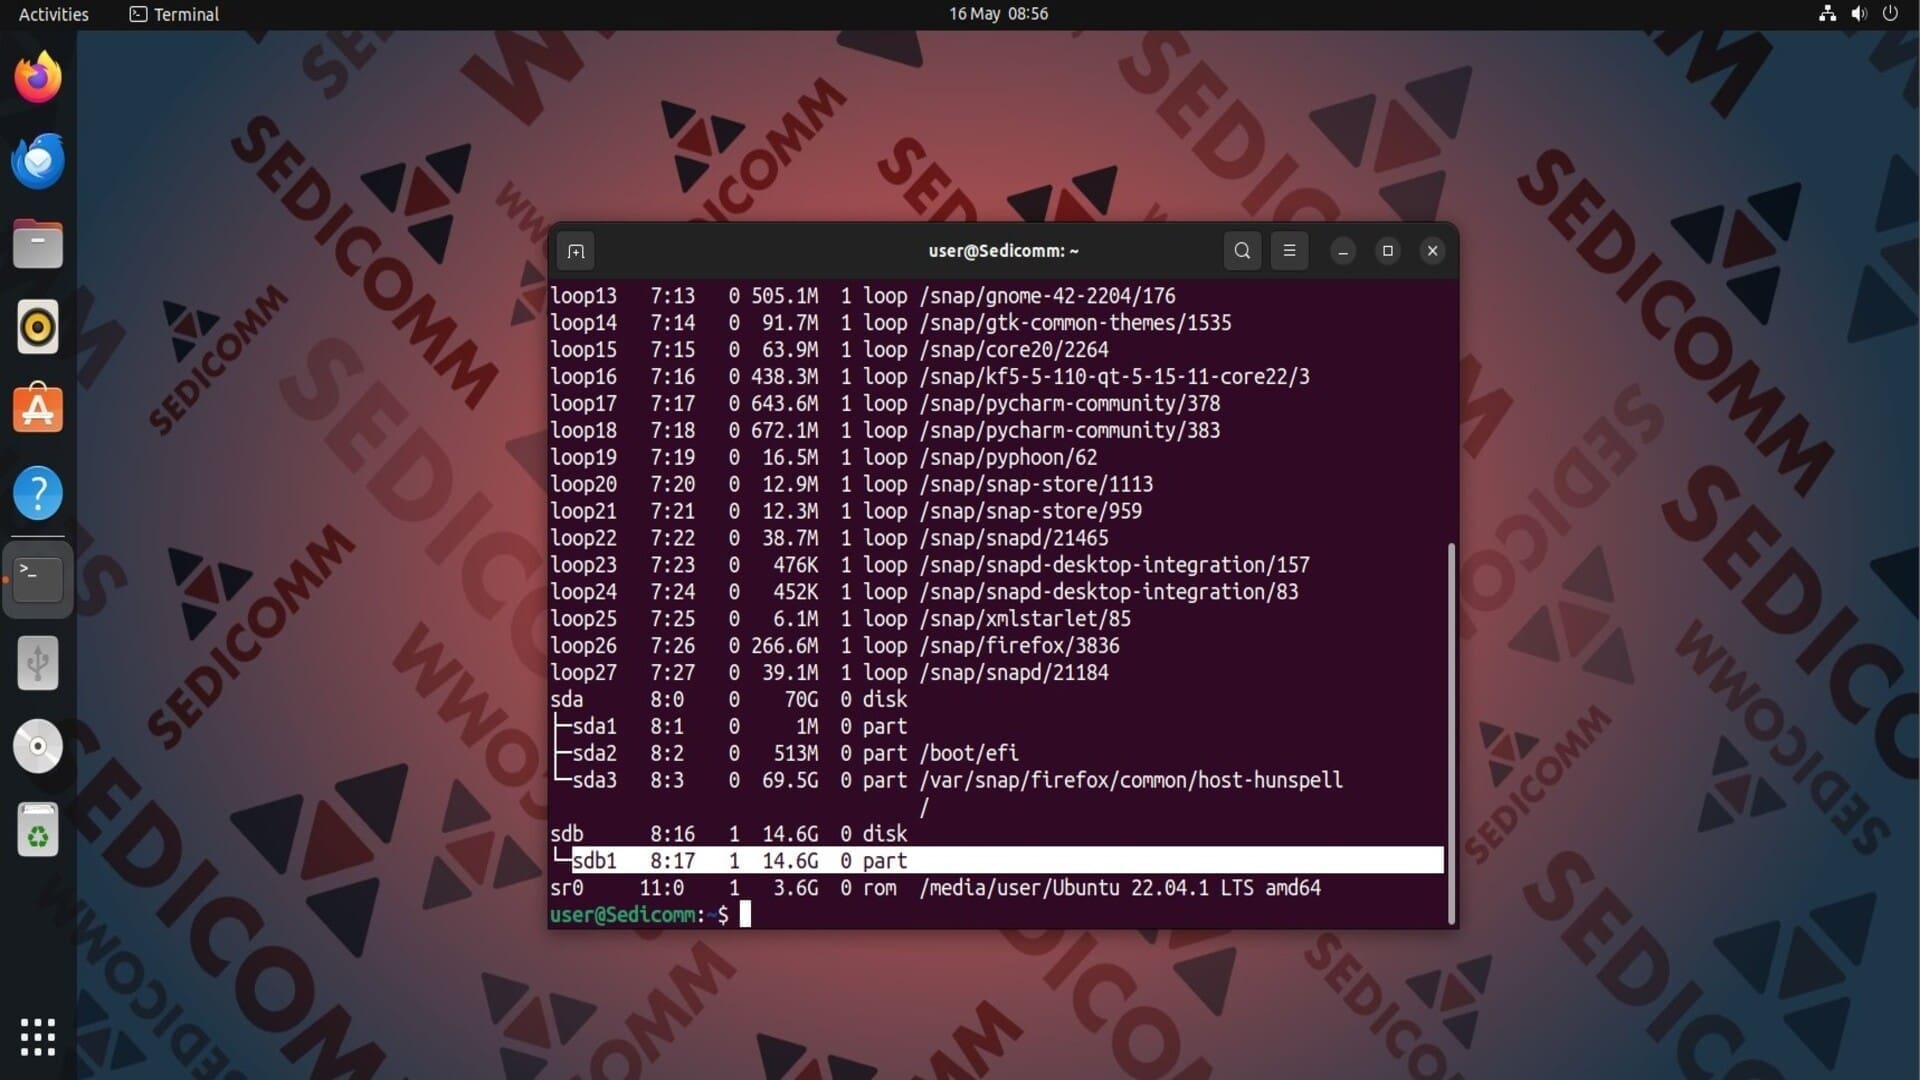
Task: Open the Help question mark icon
Action: (x=38, y=493)
